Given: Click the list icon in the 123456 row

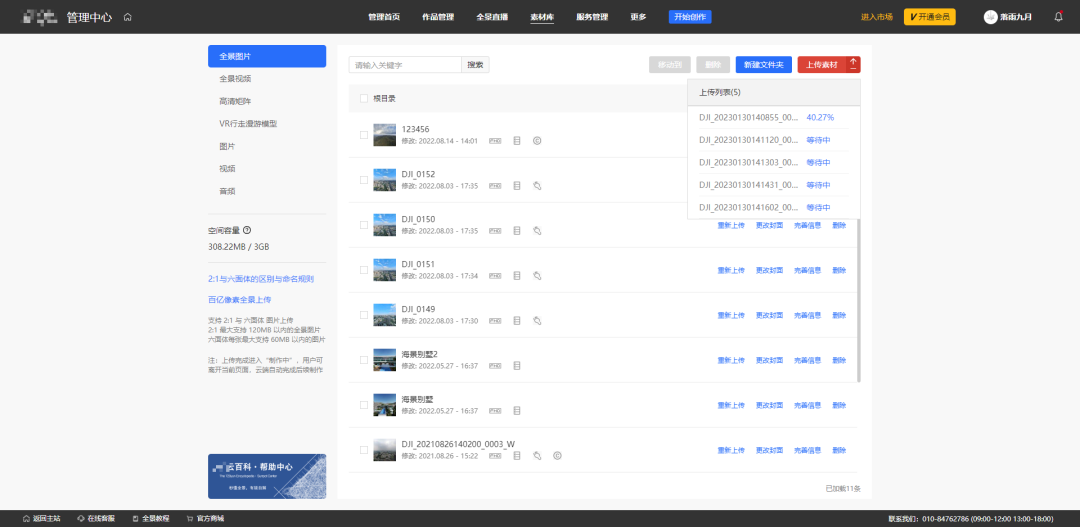Looking at the screenshot, I should pos(517,141).
